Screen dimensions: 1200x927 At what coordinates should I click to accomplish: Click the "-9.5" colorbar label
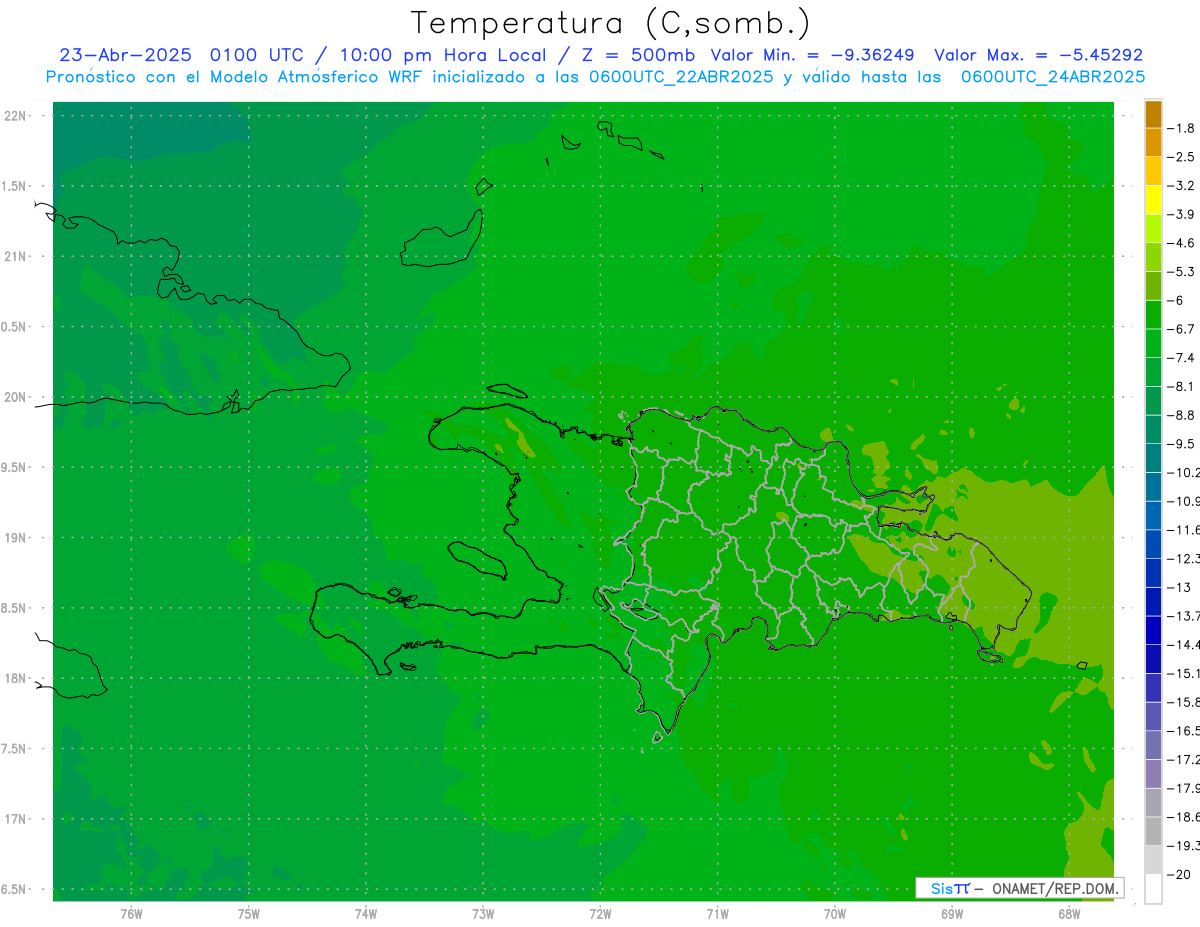point(1183,444)
